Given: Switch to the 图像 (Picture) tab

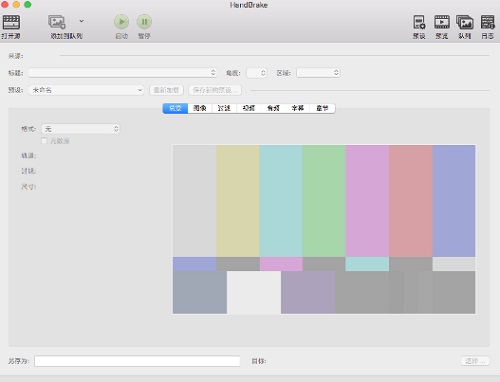Looking at the screenshot, I should [x=200, y=108].
